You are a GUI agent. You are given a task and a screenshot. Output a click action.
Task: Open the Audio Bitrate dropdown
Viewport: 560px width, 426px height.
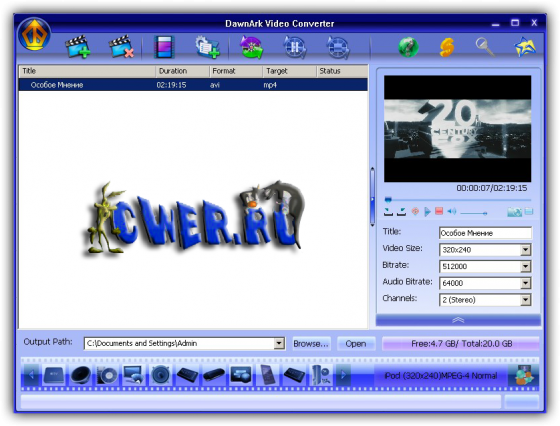[525, 283]
